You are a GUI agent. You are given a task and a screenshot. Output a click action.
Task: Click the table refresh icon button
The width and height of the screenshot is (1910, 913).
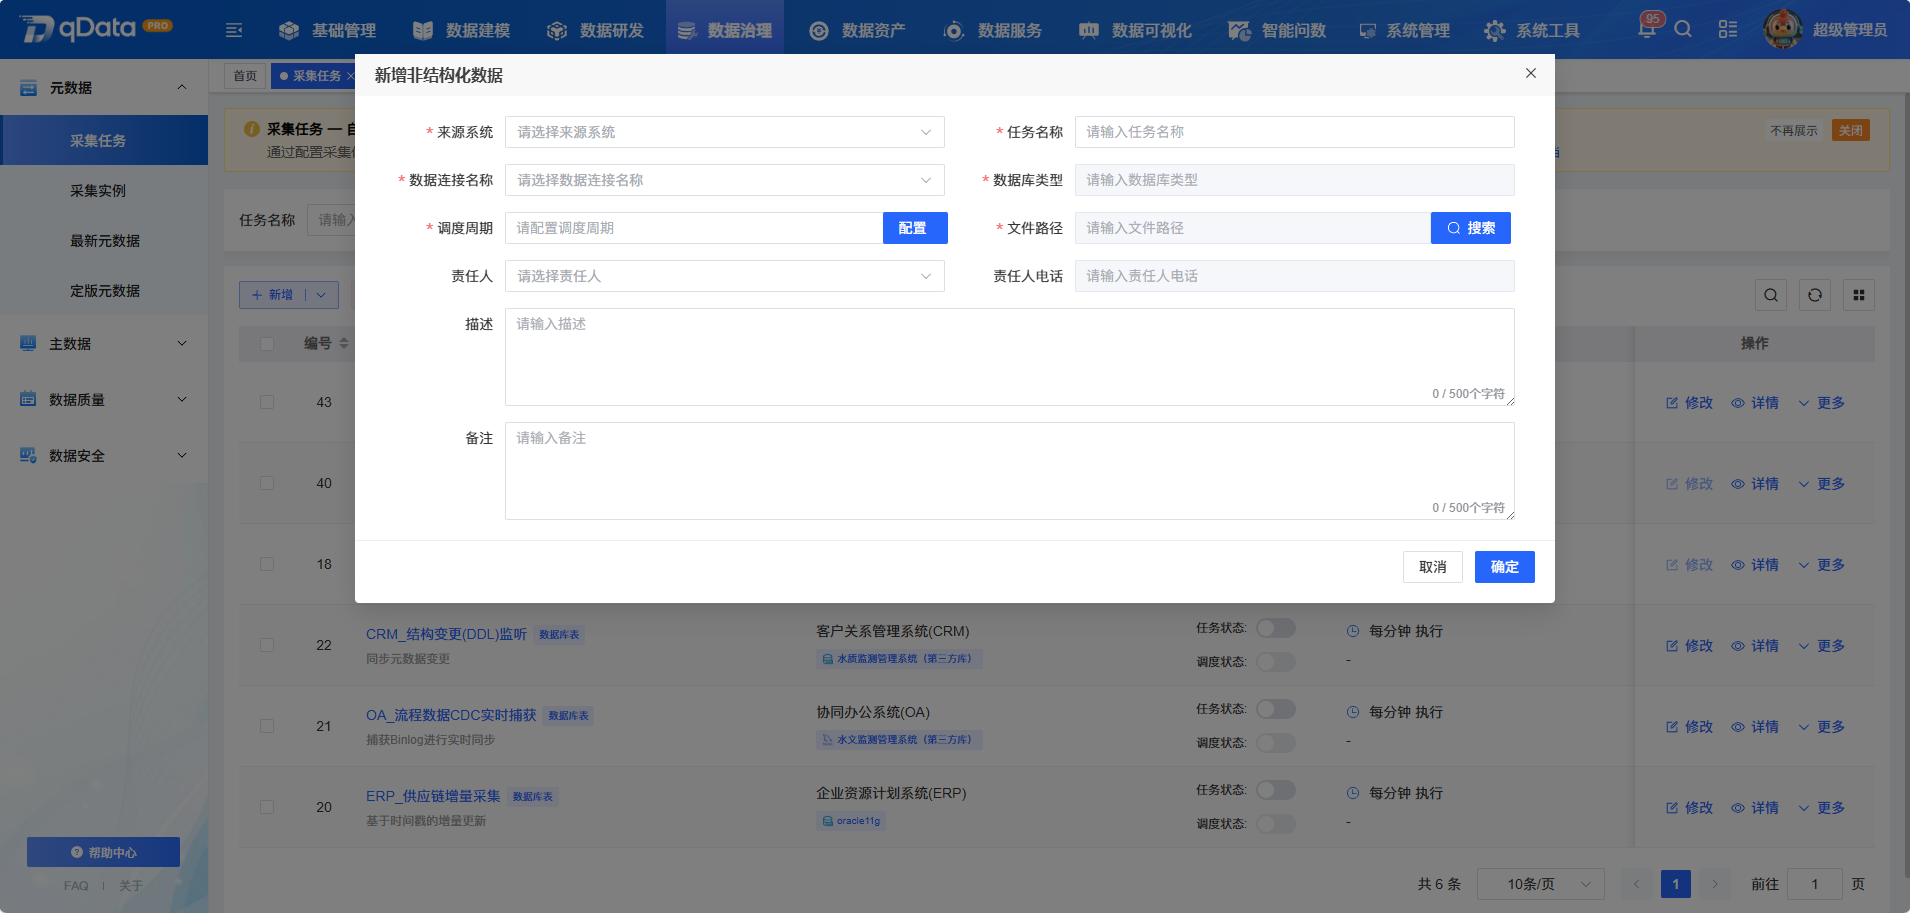1815,295
